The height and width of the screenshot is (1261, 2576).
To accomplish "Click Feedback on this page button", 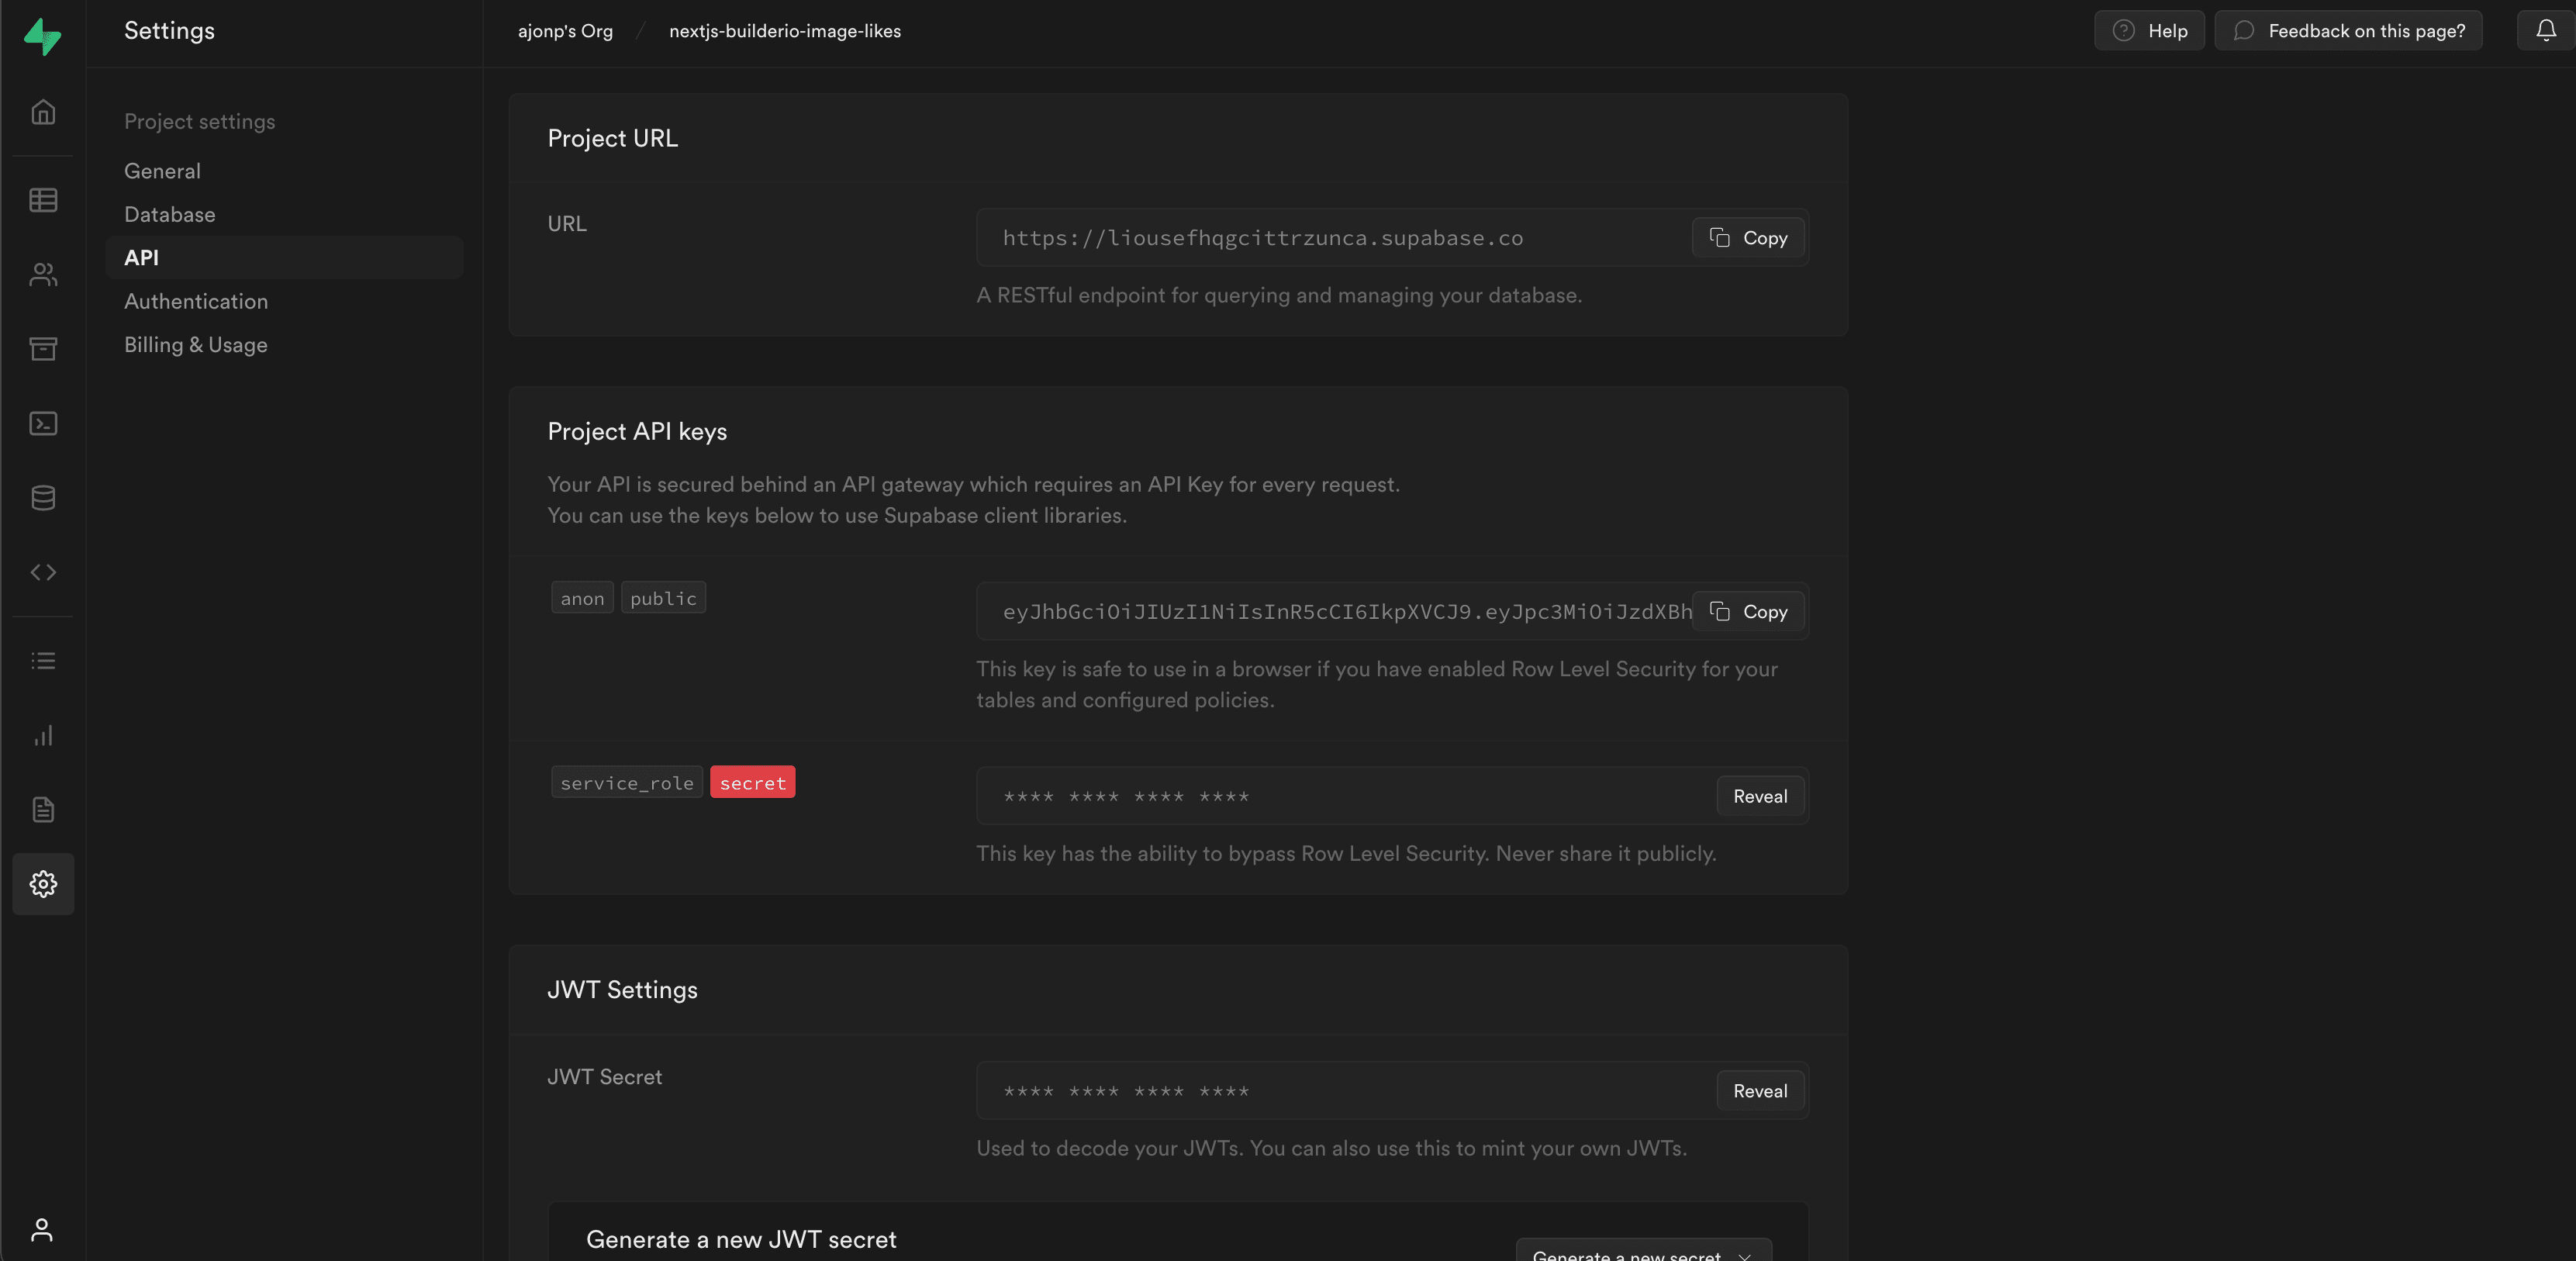I will click(x=2348, y=31).
